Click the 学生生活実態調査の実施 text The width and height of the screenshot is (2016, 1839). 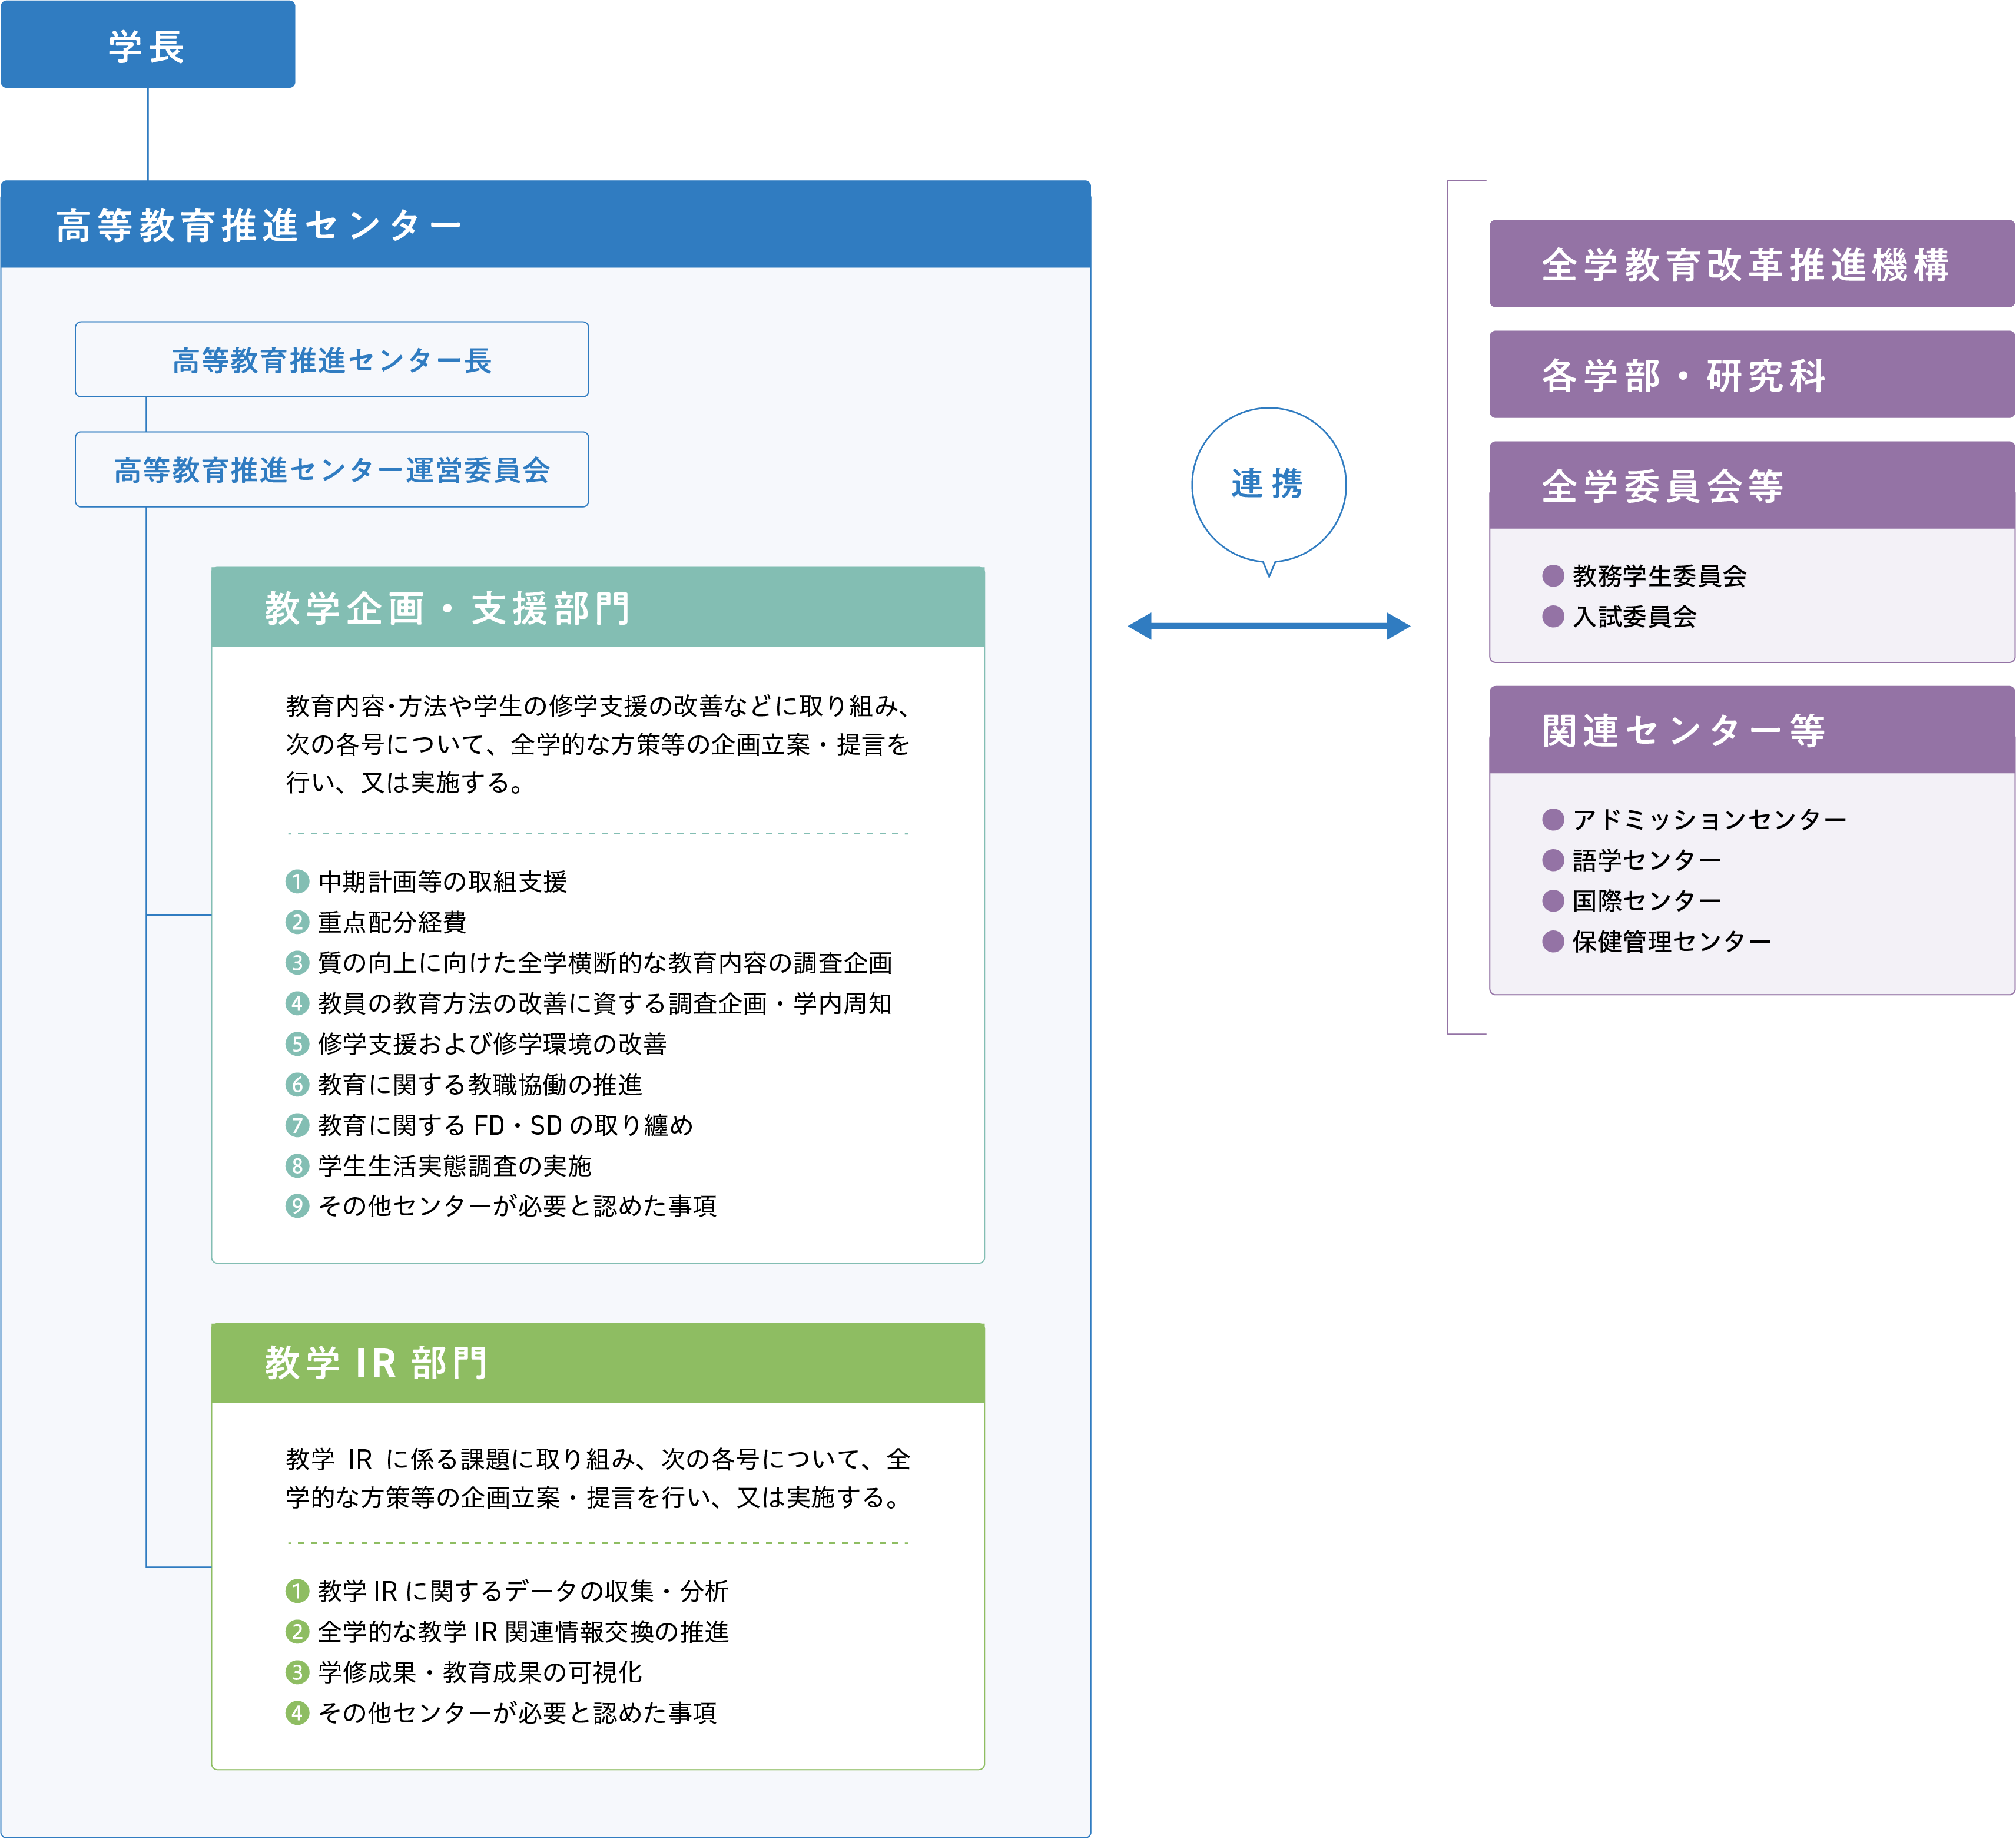455,1166
